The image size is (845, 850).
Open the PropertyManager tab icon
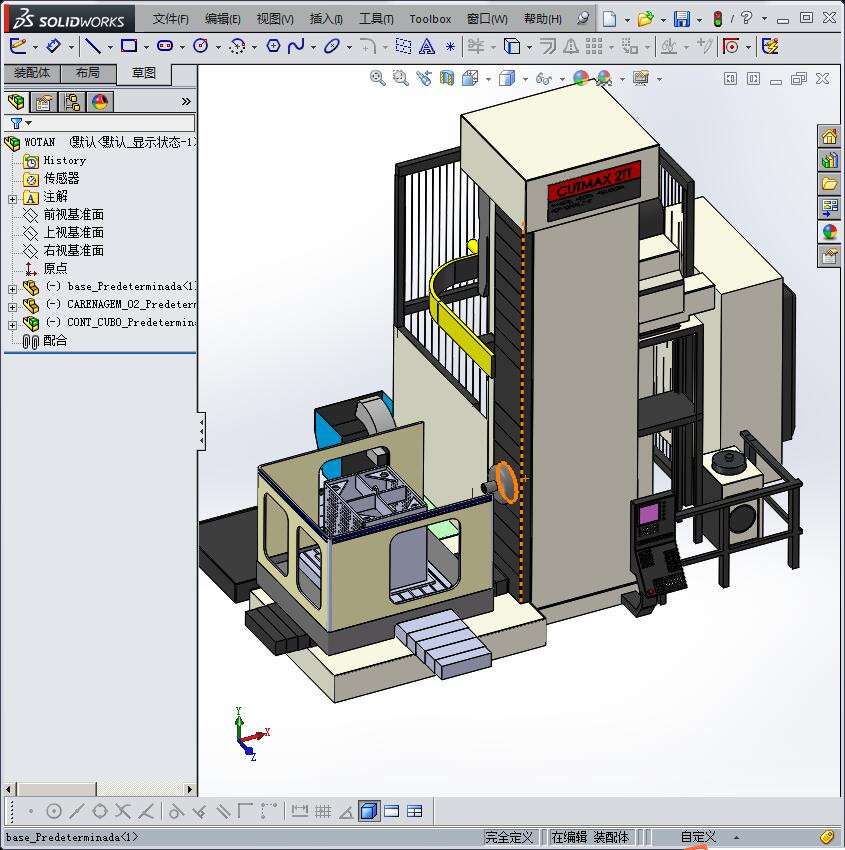click(x=43, y=102)
